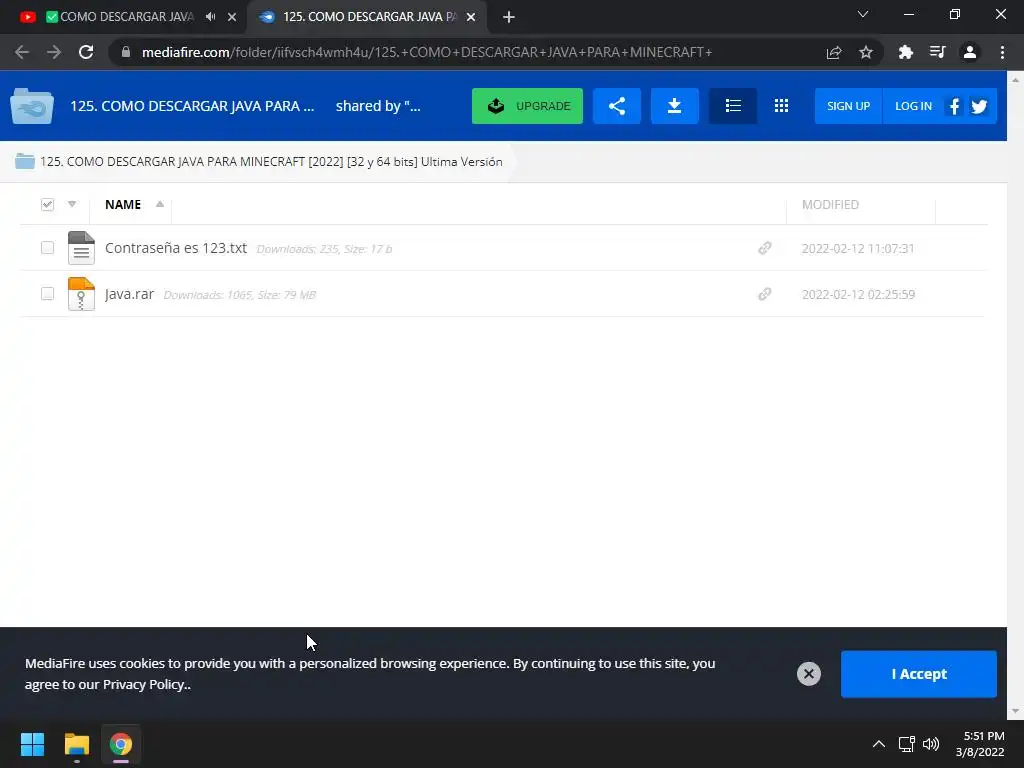The height and width of the screenshot is (768, 1024).
Task: Expand selection options dropdown arrow beside select-all checkbox
Action: pyautogui.click(x=72, y=204)
